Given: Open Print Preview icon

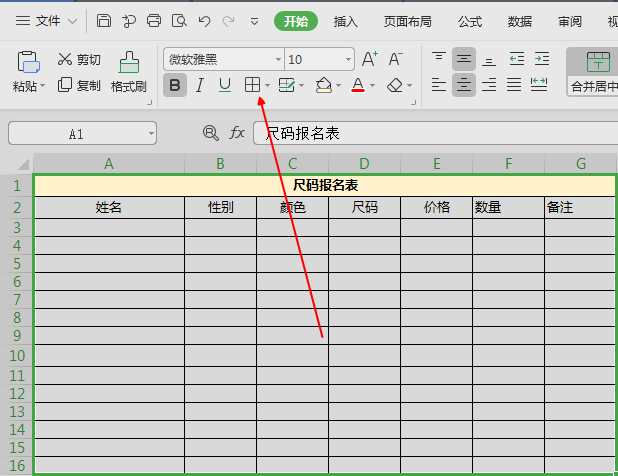Looking at the screenshot, I should pos(179,20).
